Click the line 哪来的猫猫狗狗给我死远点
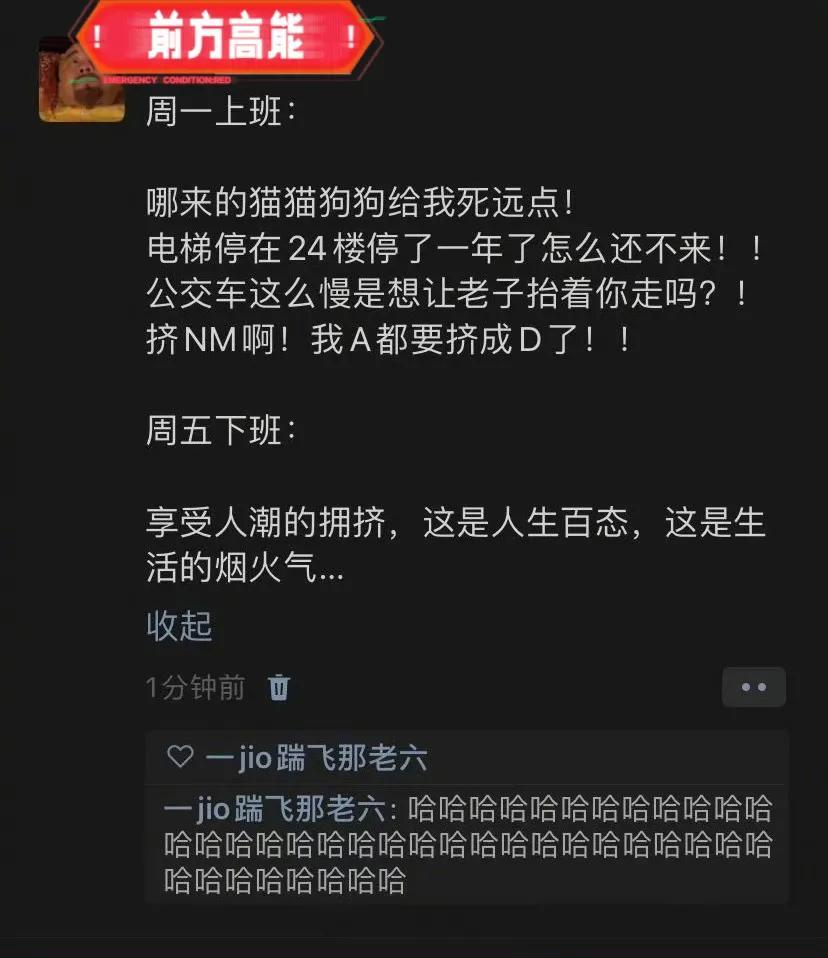This screenshot has height=958, width=828. [360, 203]
